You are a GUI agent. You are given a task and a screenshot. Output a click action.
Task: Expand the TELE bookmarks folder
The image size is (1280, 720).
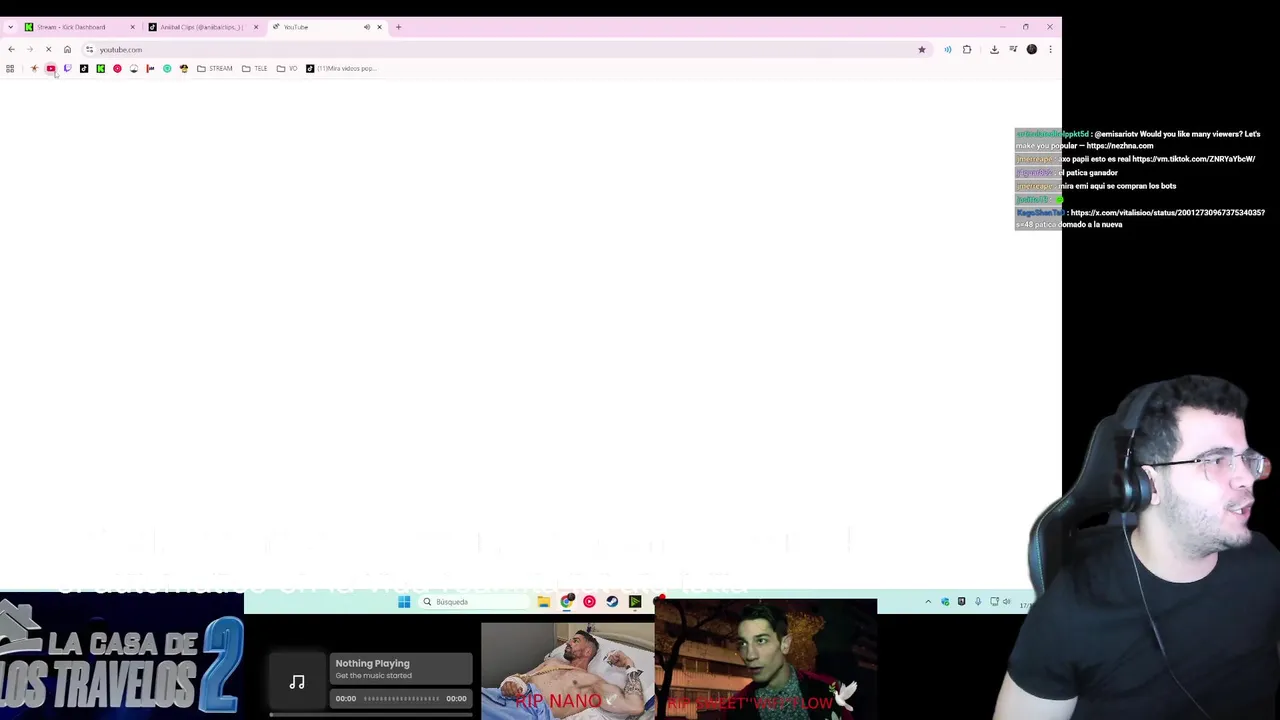click(x=255, y=68)
